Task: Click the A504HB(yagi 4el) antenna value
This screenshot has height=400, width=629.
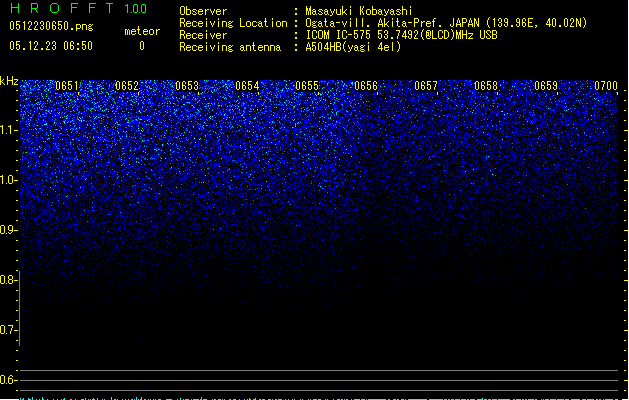Action: pos(353,47)
